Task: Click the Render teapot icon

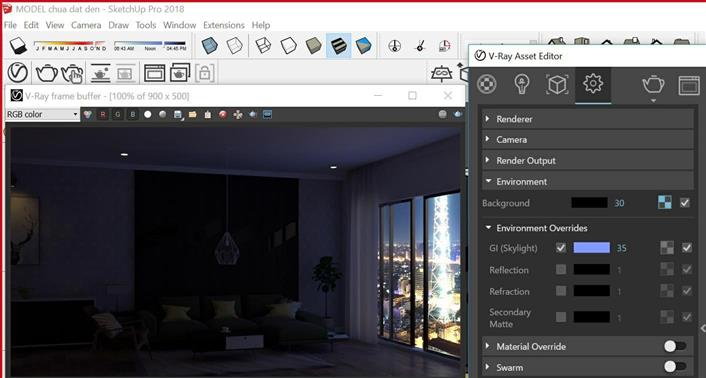Action: (46, 73)
